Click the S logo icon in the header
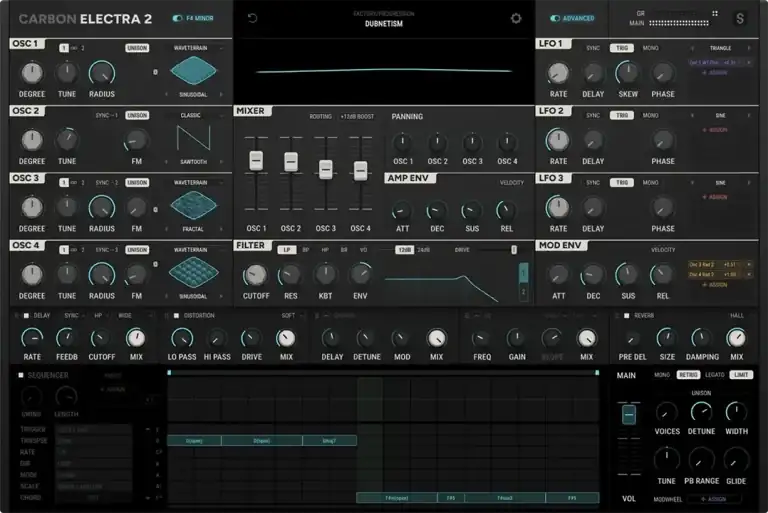 point(740,19)
